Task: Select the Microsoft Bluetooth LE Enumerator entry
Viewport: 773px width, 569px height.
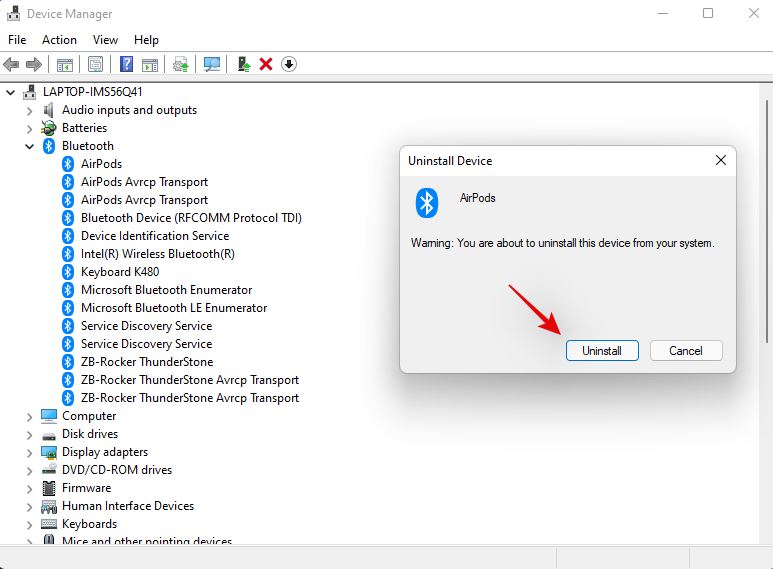Action: 173,308
